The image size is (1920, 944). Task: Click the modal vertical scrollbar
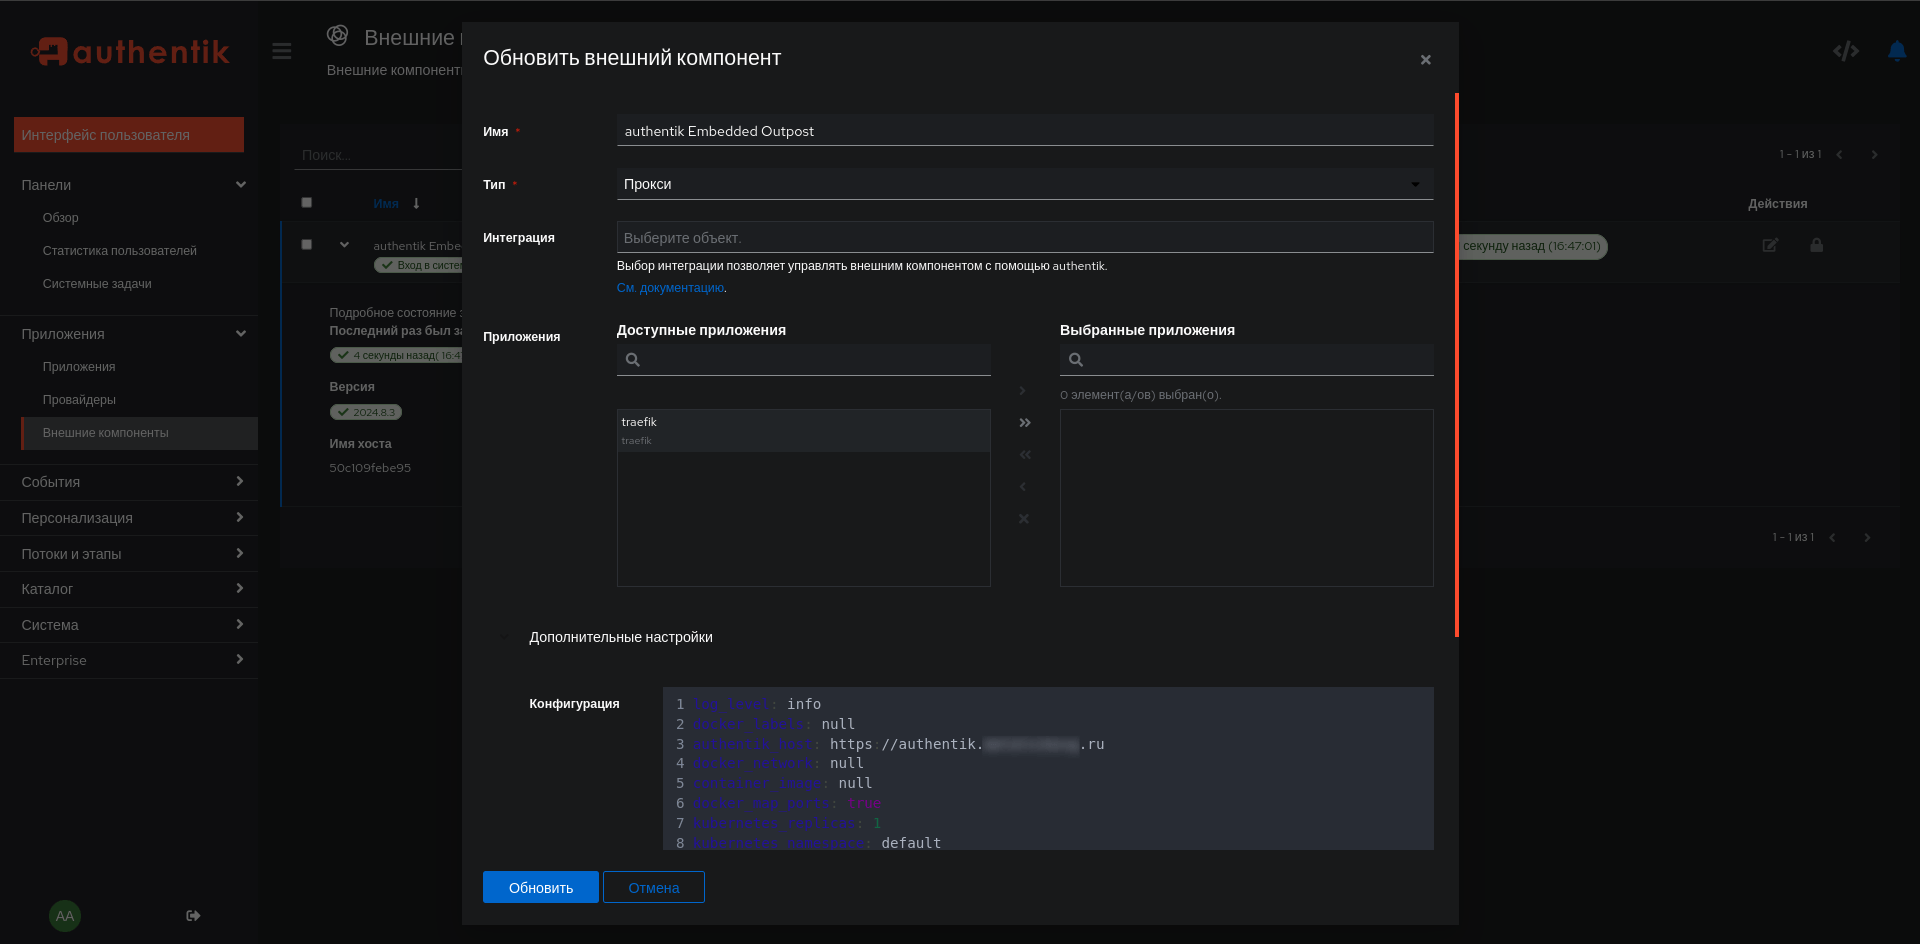pyautogui.click(x=1456, y=365)
